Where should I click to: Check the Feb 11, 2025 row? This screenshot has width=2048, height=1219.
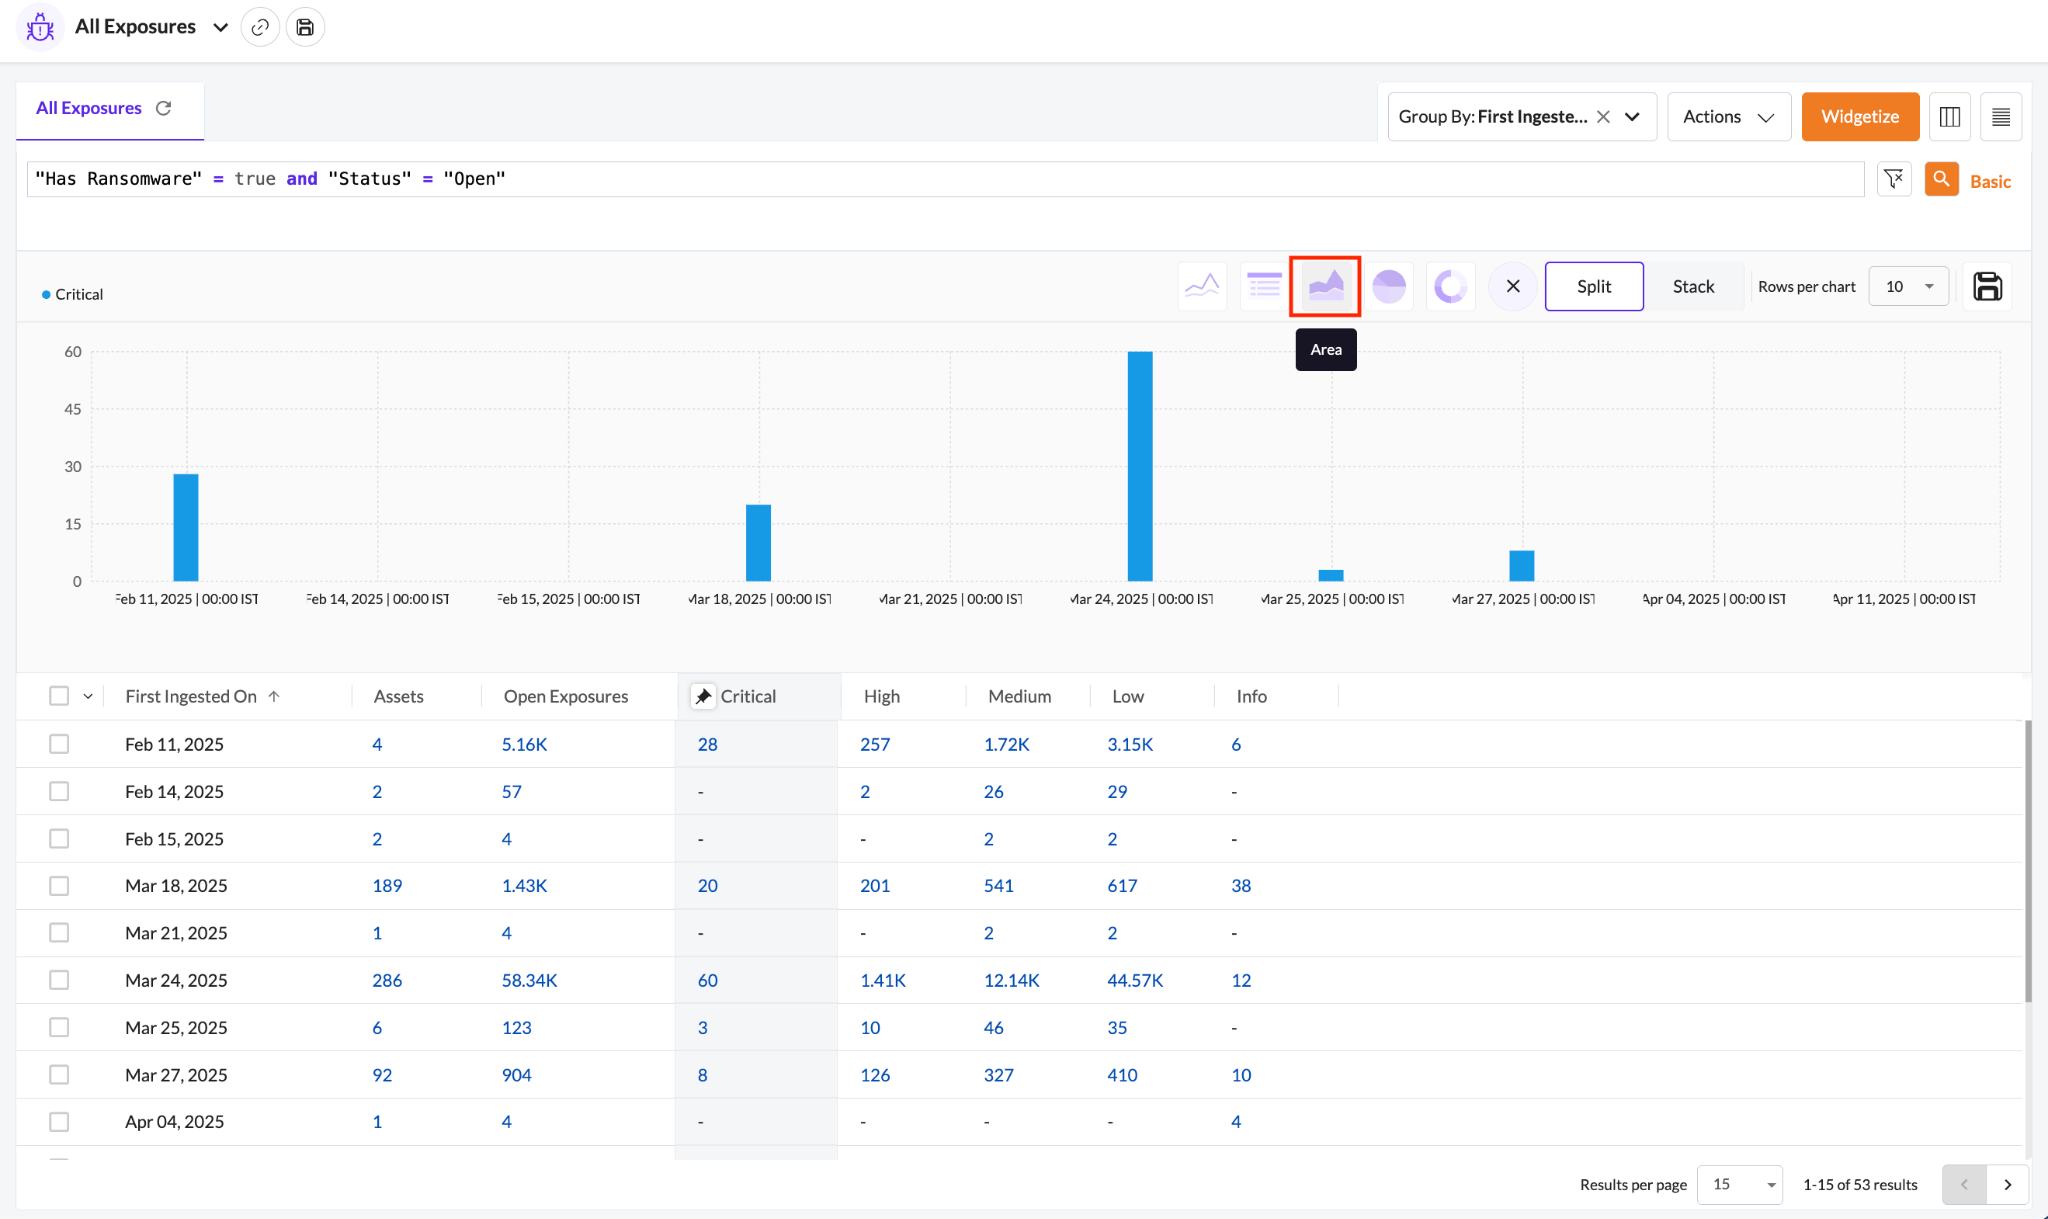pyautogui.click(x=59, y=744)
